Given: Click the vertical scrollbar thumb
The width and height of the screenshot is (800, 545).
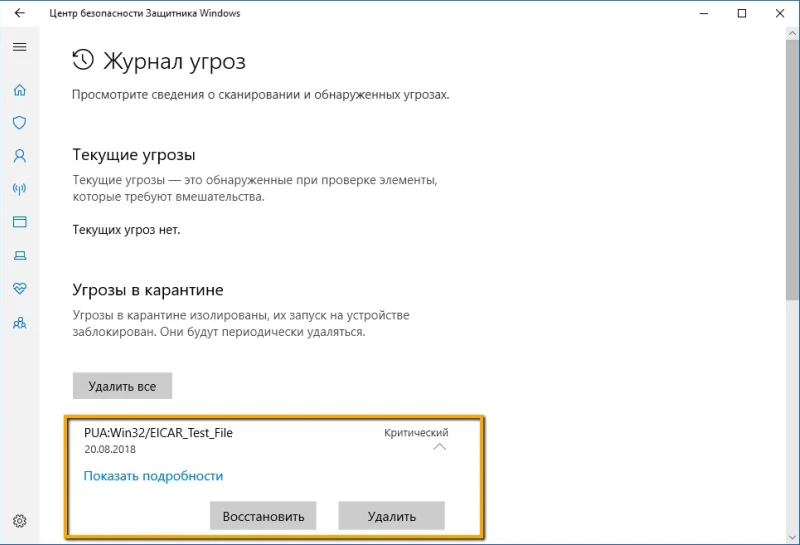Looking at the screenshot, I should 792,168.
